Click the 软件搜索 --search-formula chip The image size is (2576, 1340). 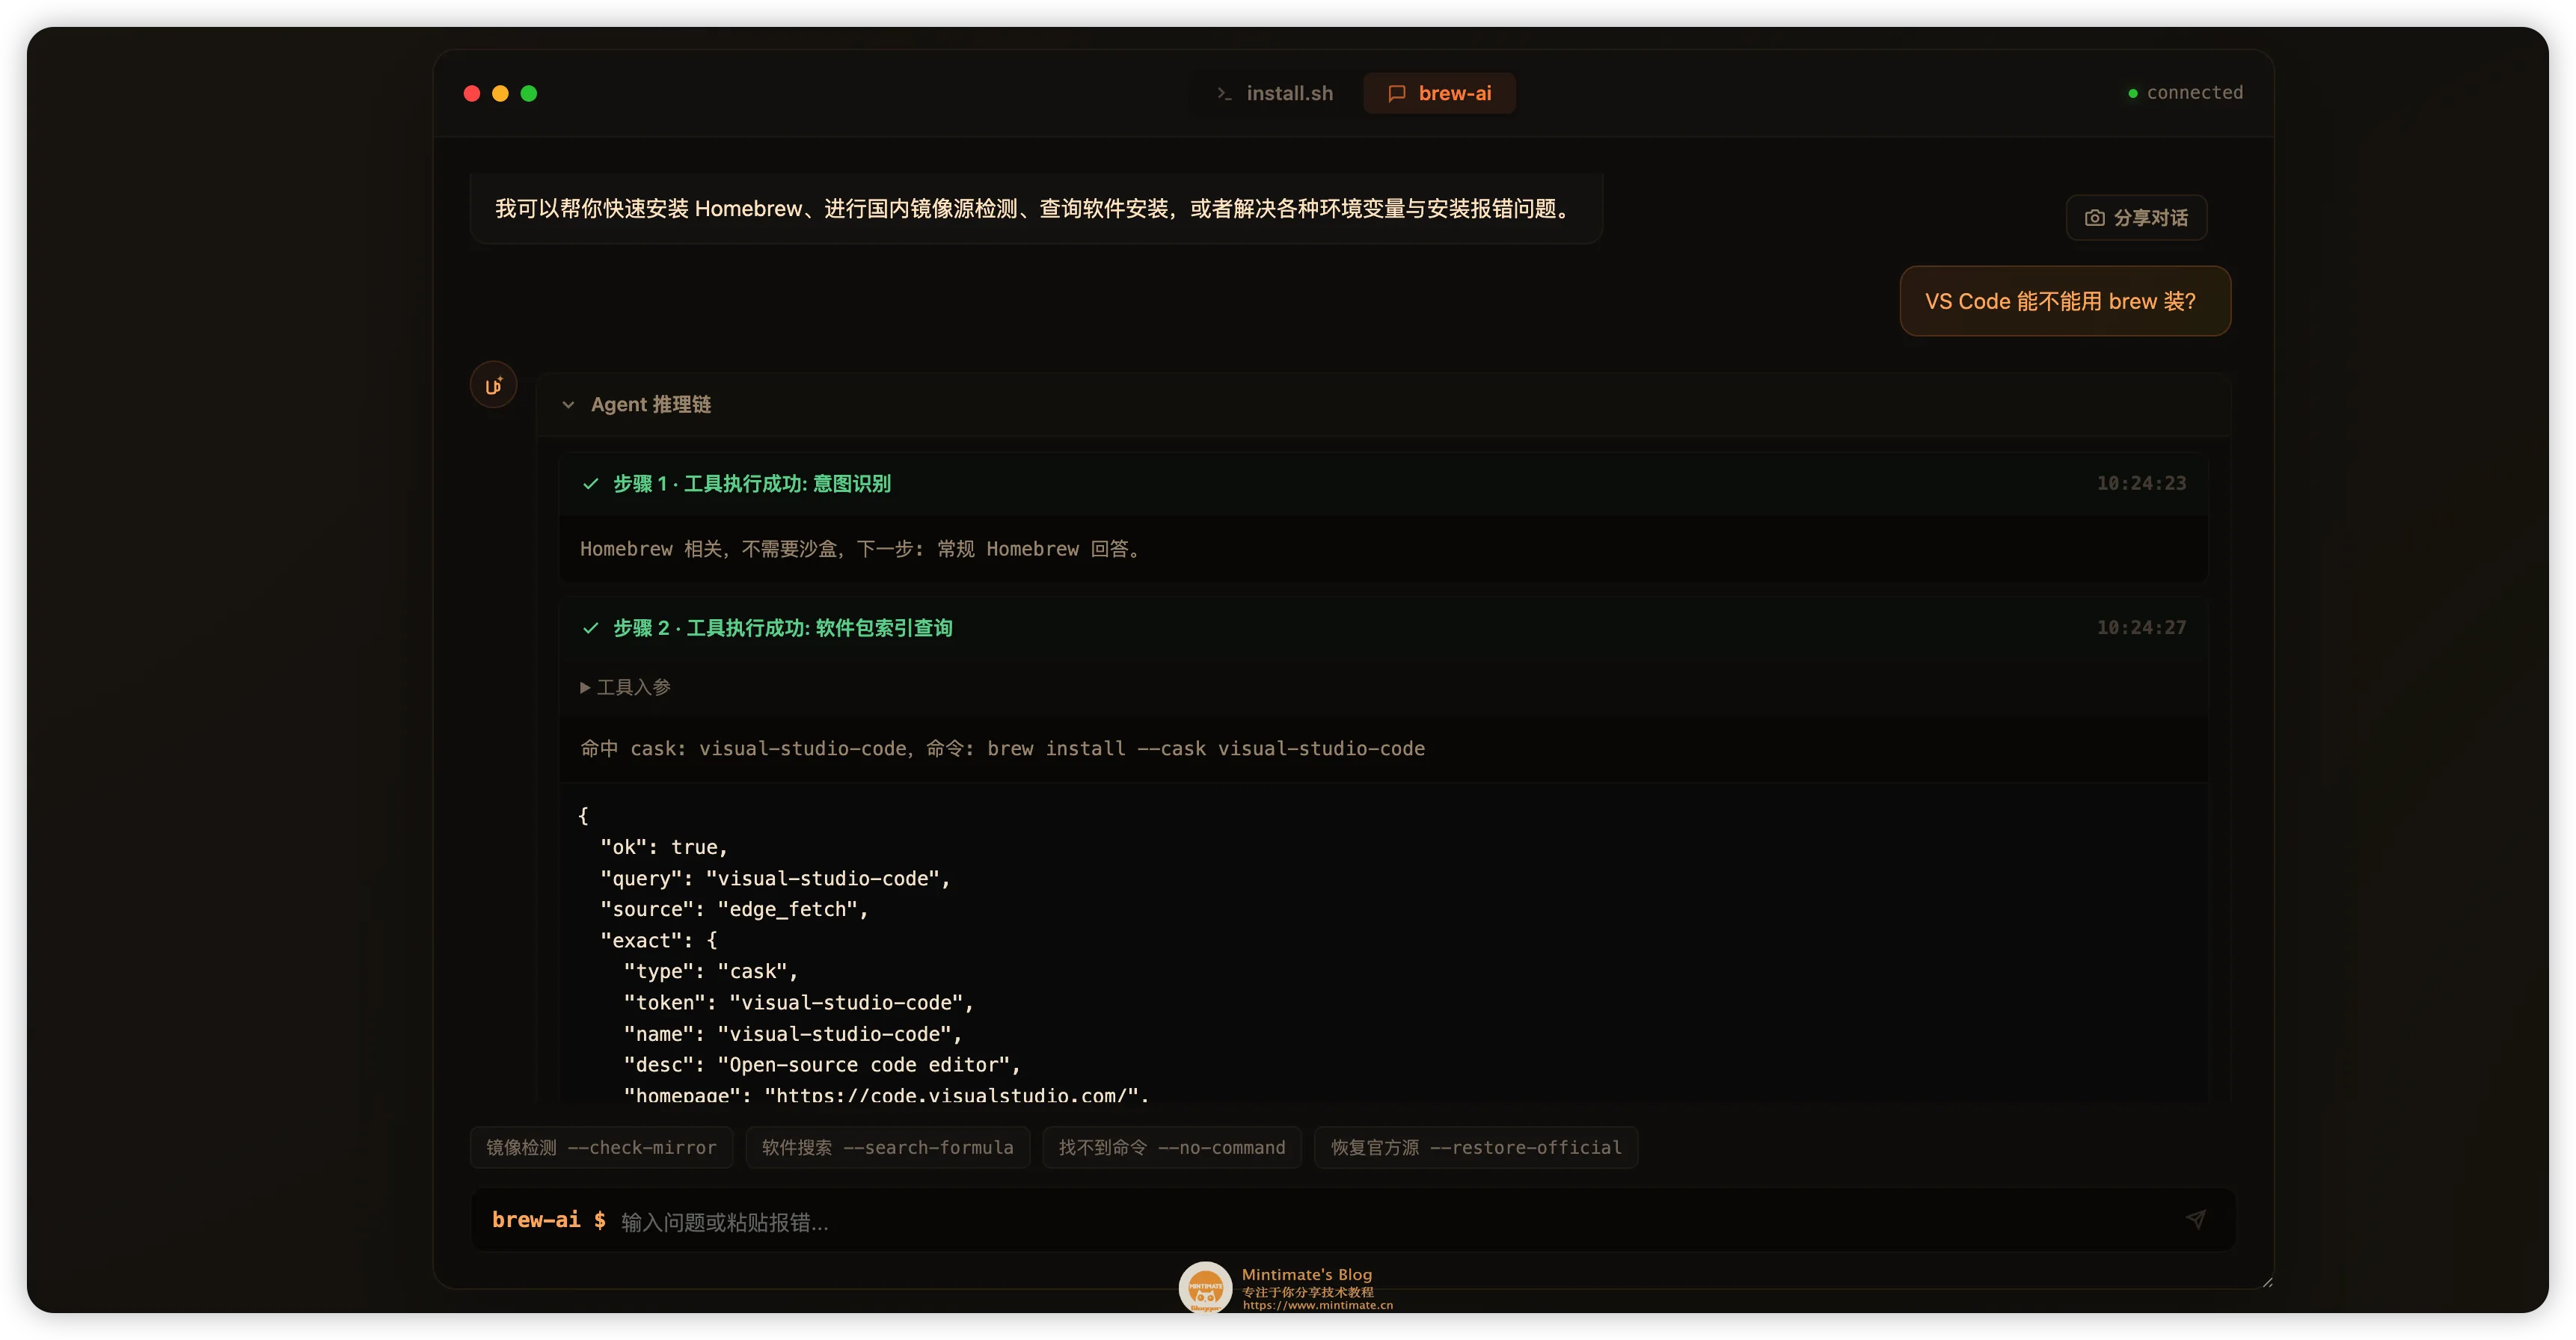(888, 1147)
